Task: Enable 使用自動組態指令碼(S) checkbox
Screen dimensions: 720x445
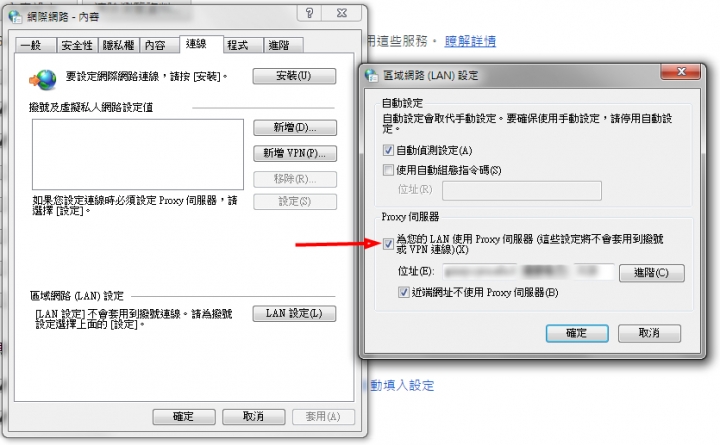Action: point(388,170)
